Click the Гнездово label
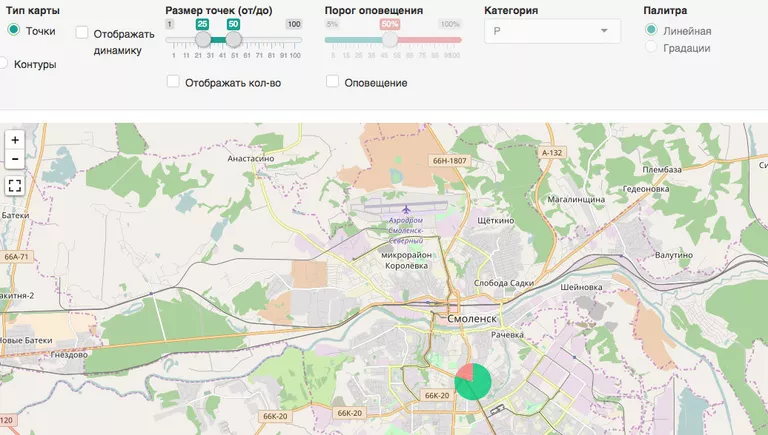The height and width of the screenshot is (435, 768). (x=69, y=355)
